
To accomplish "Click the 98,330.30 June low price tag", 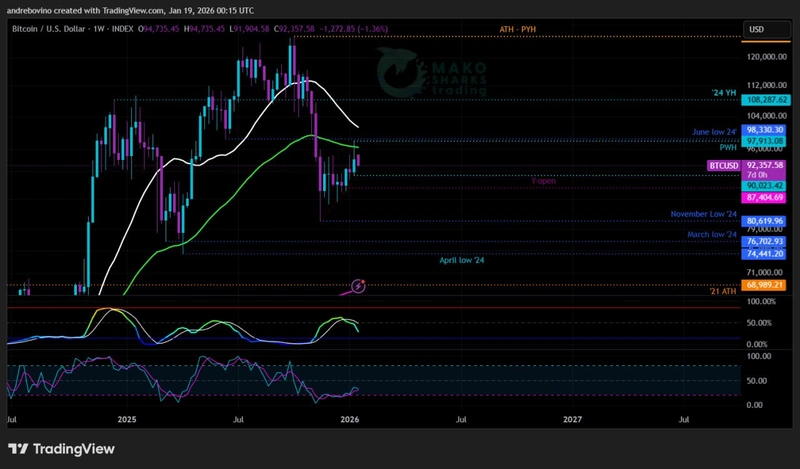I will tap(766, 131).
